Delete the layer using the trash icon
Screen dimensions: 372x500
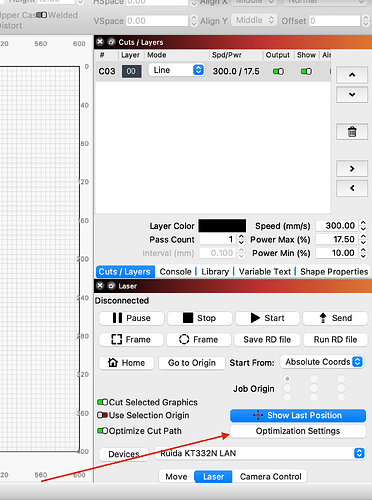[x=352, y=132]
